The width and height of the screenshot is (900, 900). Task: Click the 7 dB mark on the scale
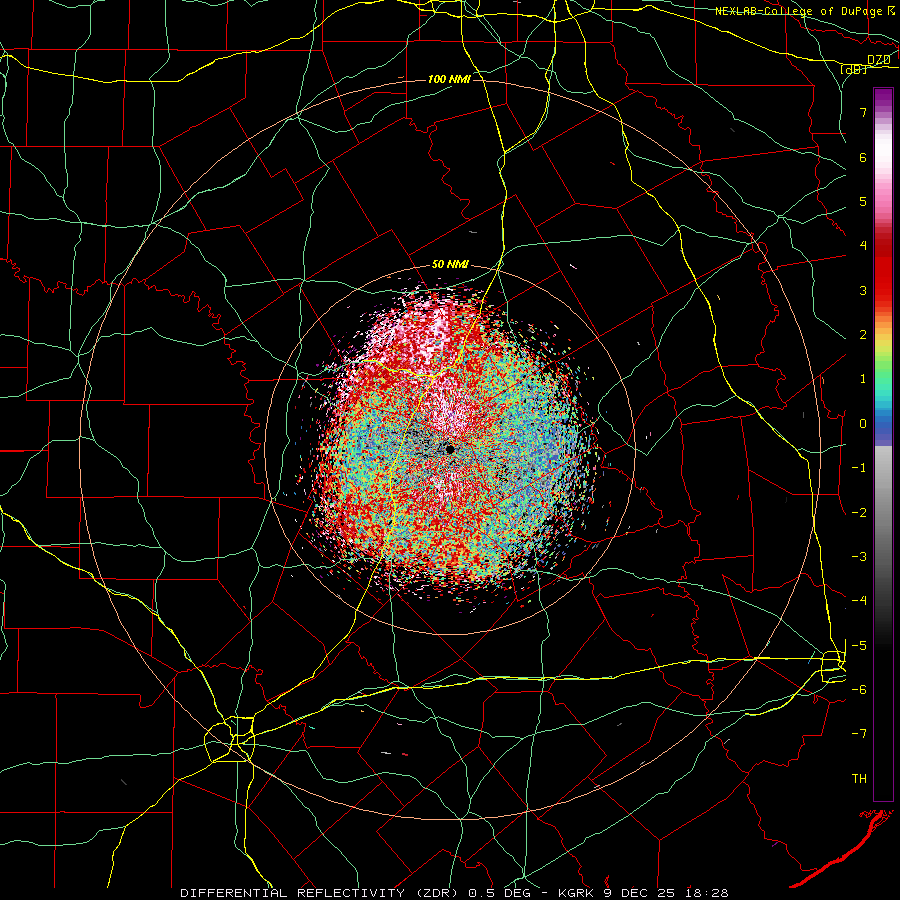point(863,112)
